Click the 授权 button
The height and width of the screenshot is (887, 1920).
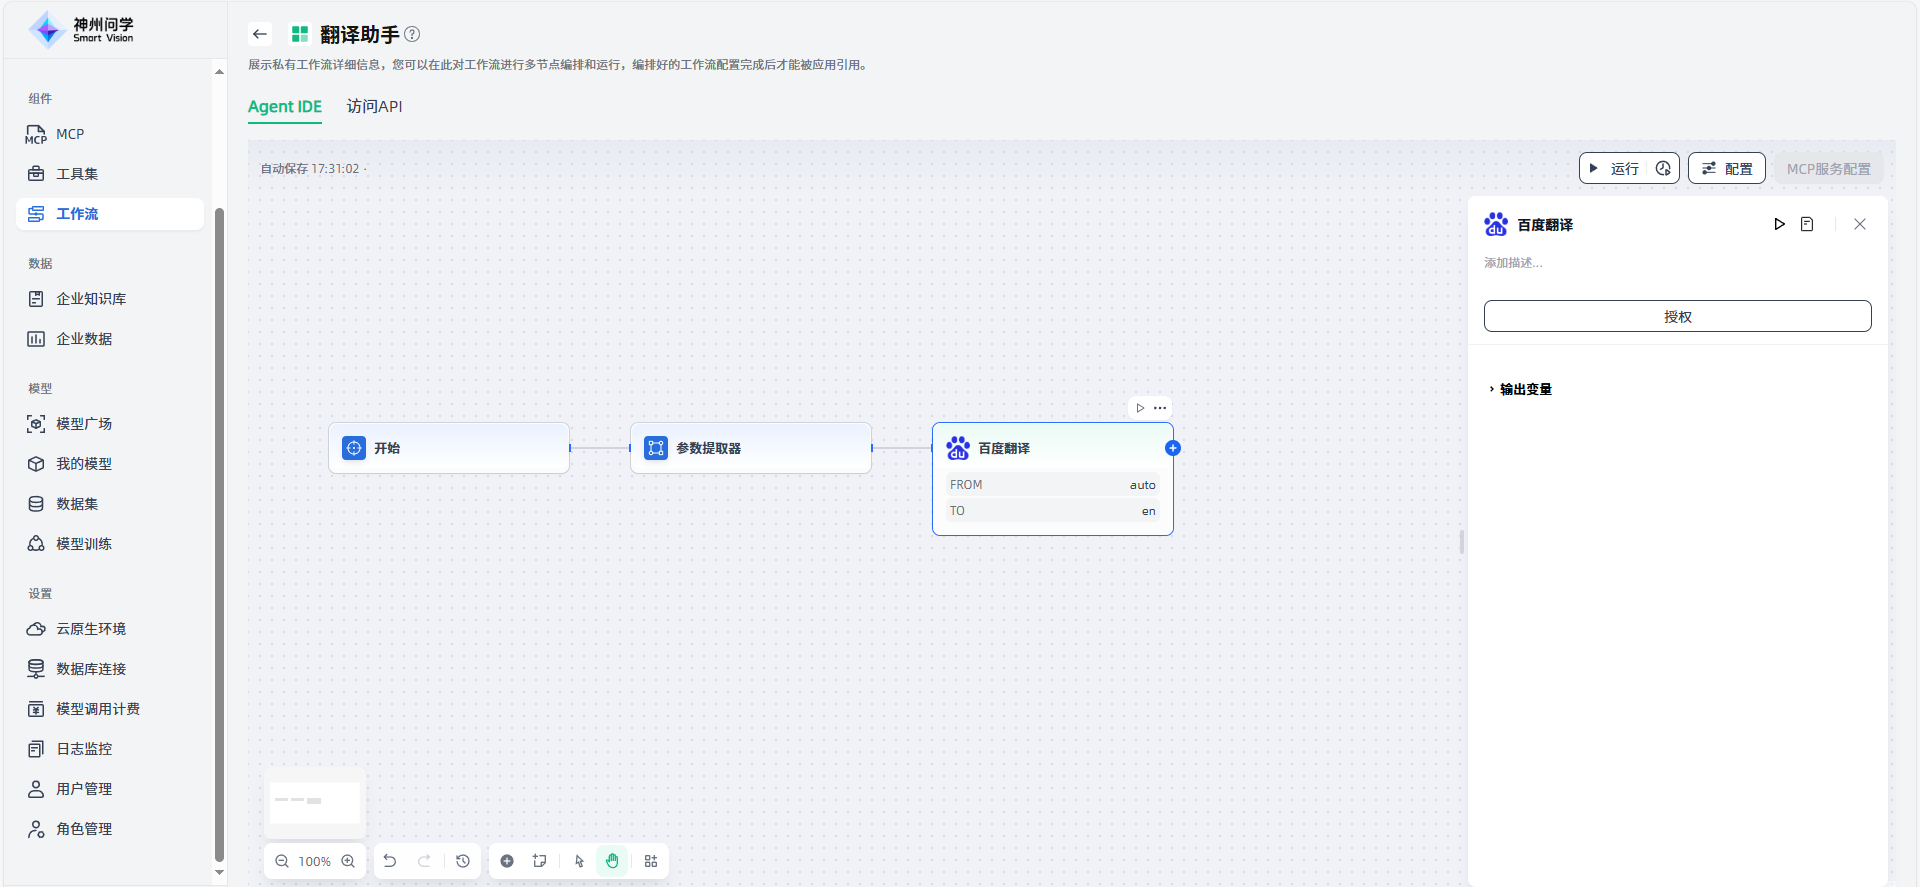click(x=1677, y=316)
